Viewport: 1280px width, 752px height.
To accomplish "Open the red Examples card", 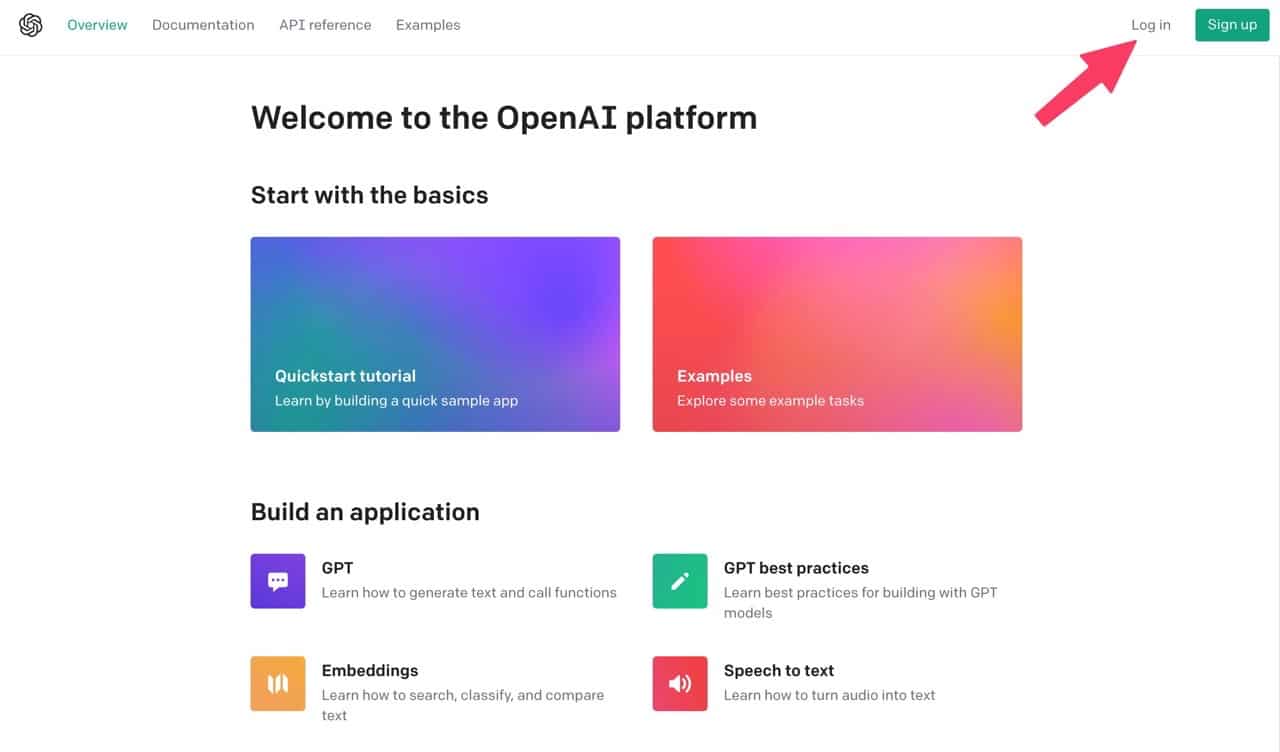I will tap(837, 334).
